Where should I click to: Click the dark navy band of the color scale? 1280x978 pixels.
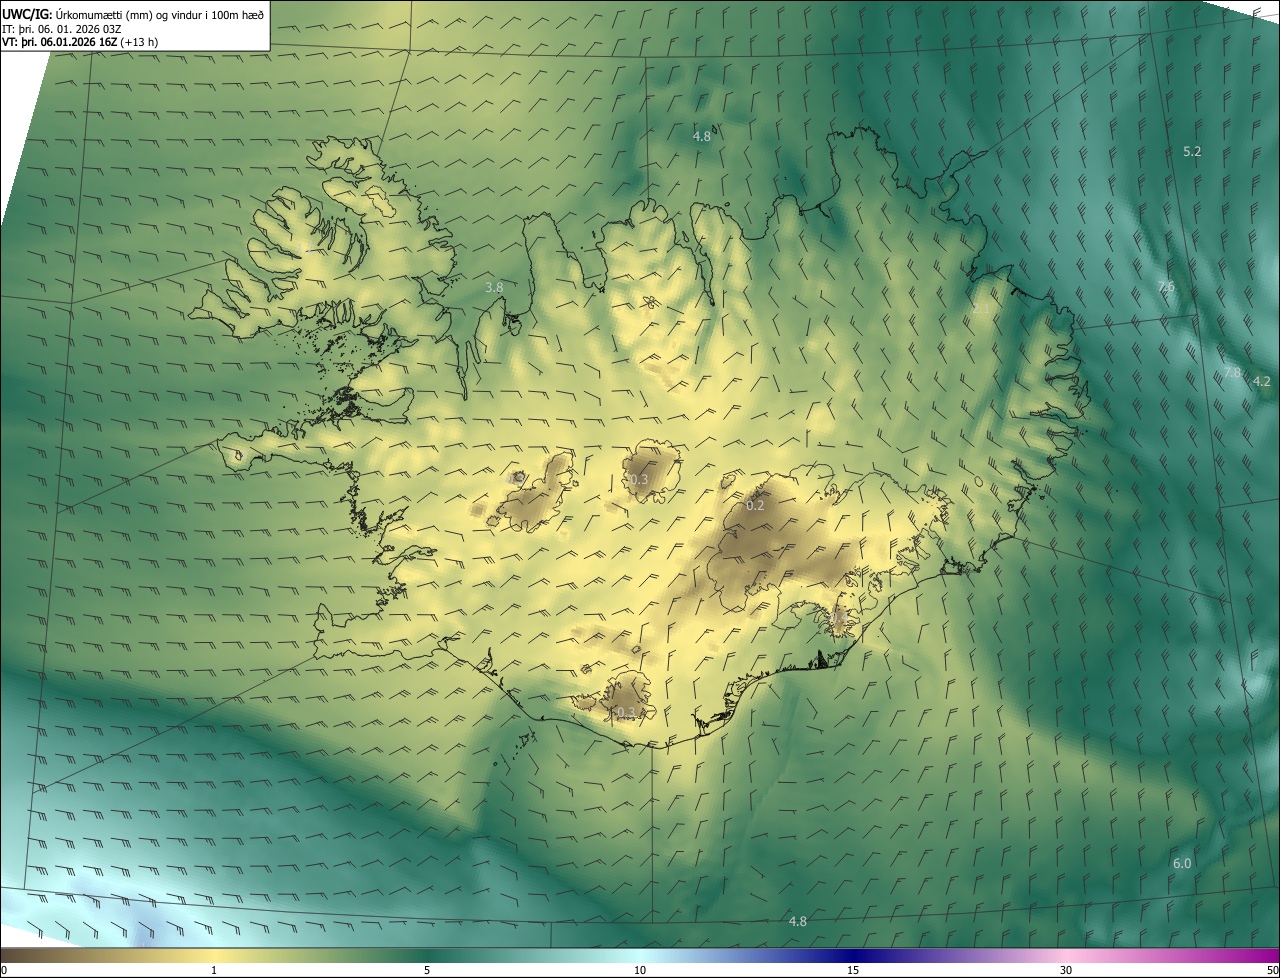(x=853, y=955)
